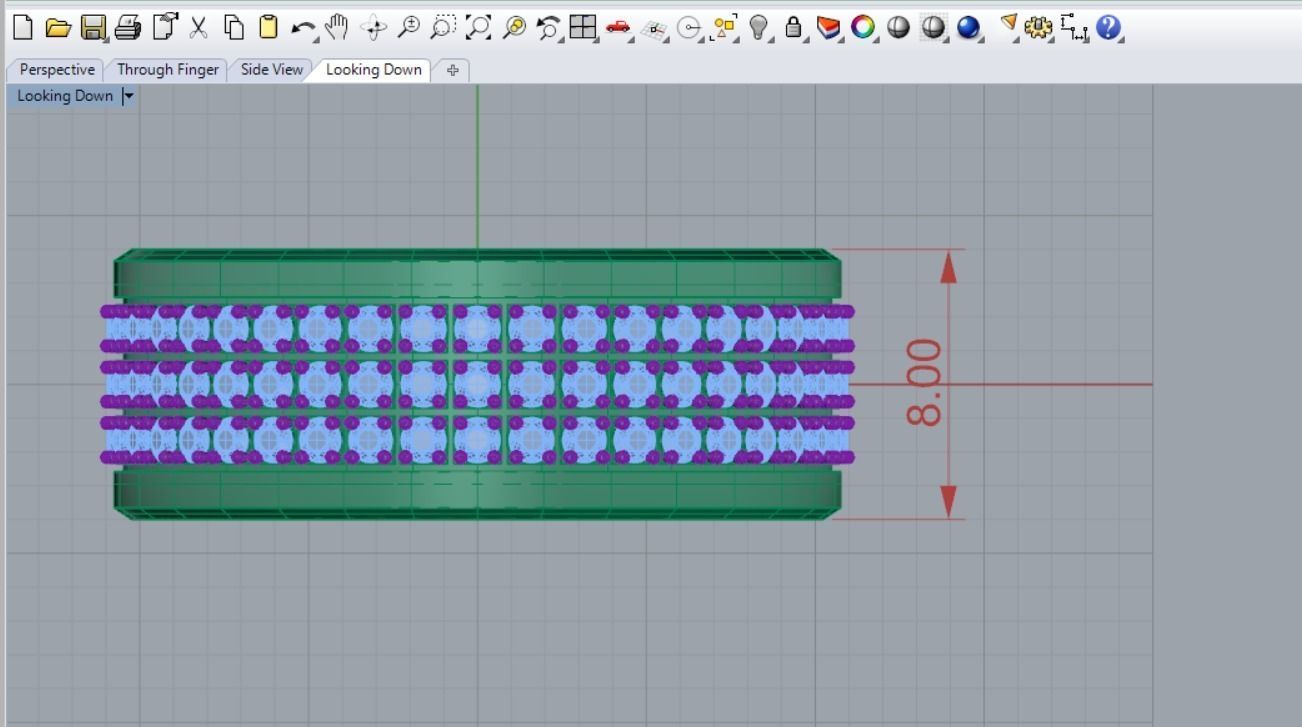Open Edit Layers icon
The image size is (1302, 727).
828,28
